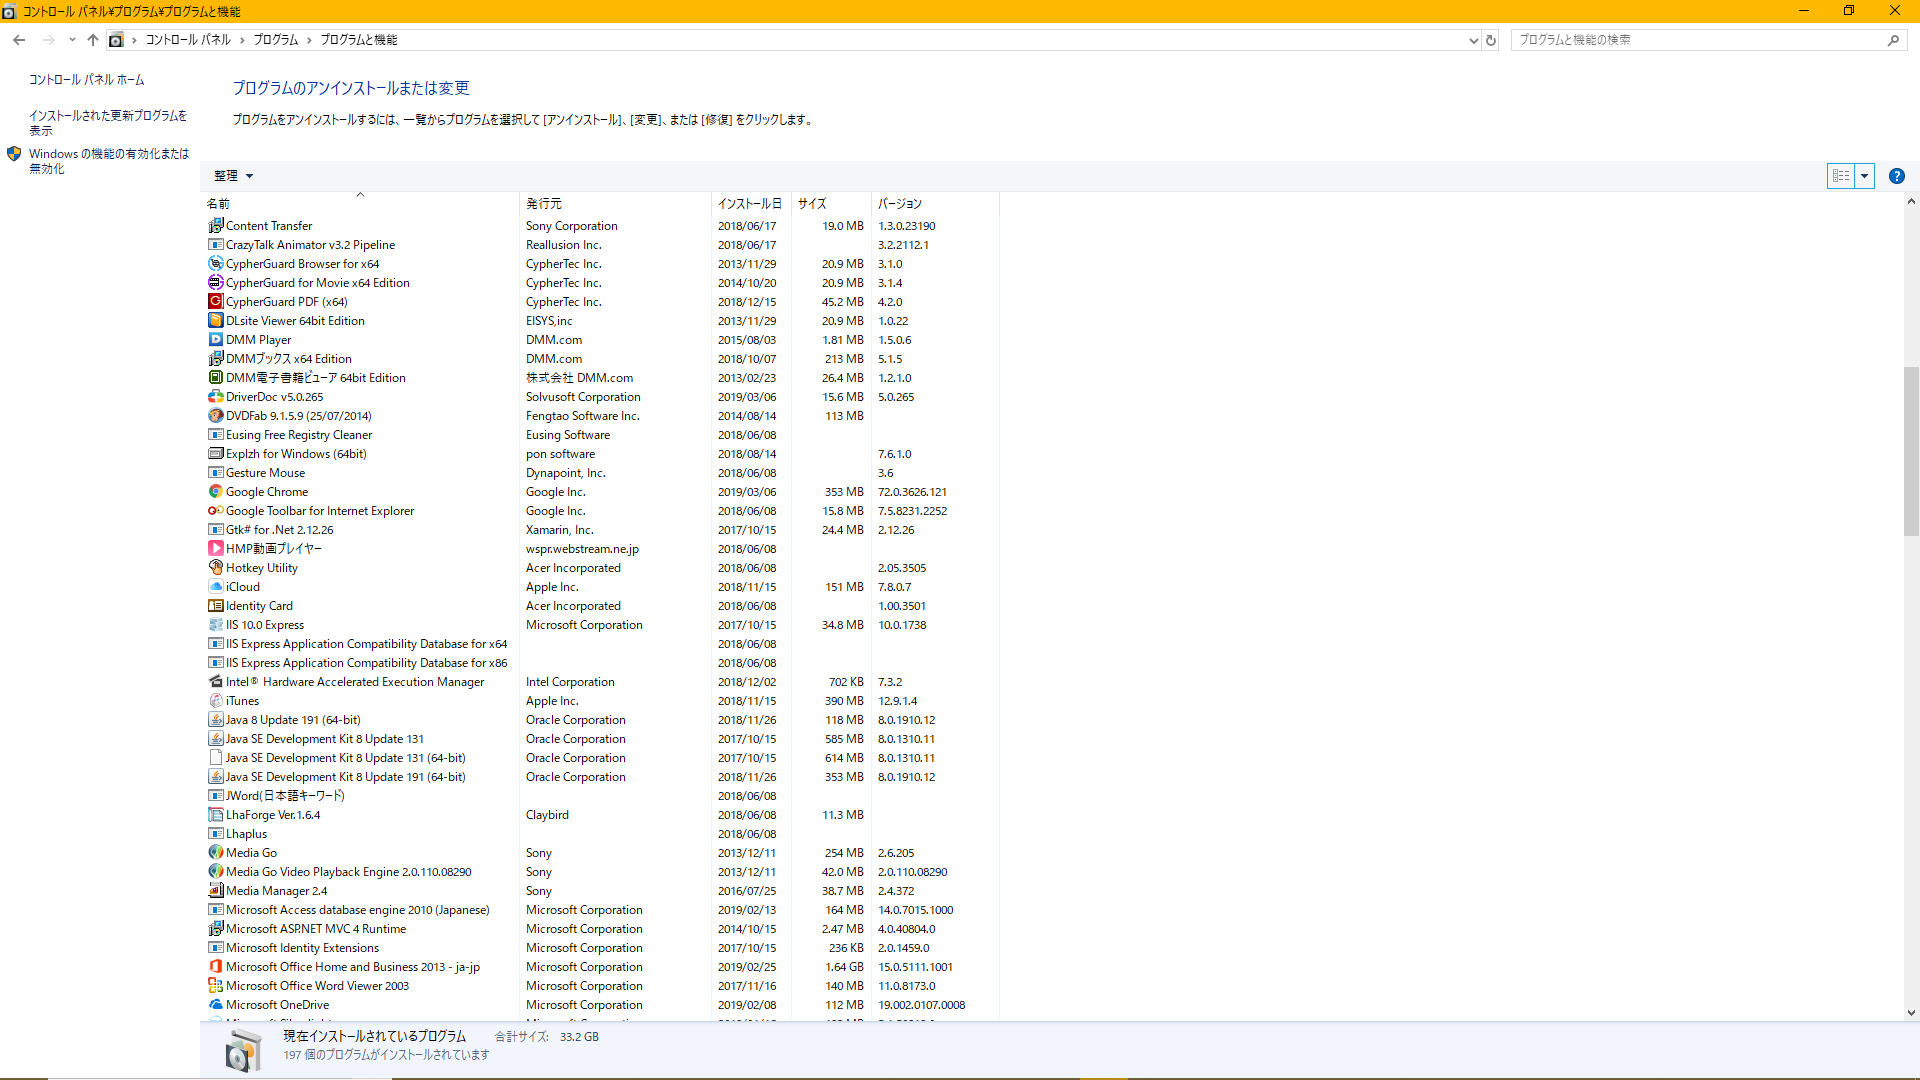Click the HMP動画プレイヤー icon
The height and width of the screenshot is (1080, 1920).
click(x=215, y=549)
